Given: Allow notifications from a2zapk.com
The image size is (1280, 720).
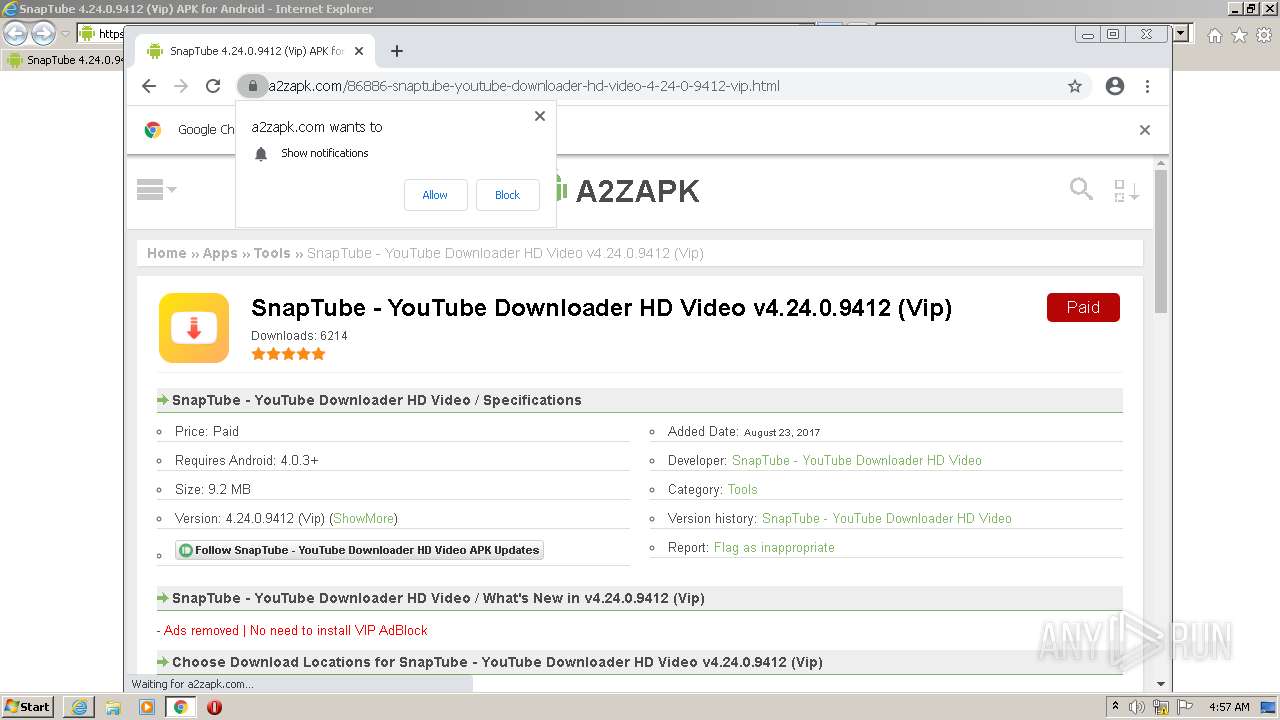Looking at the screenshot, I should [435, 195].
